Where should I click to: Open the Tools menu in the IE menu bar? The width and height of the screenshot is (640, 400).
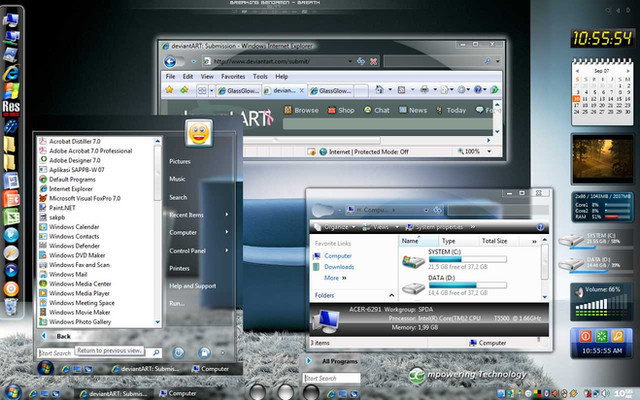[260, 76]
